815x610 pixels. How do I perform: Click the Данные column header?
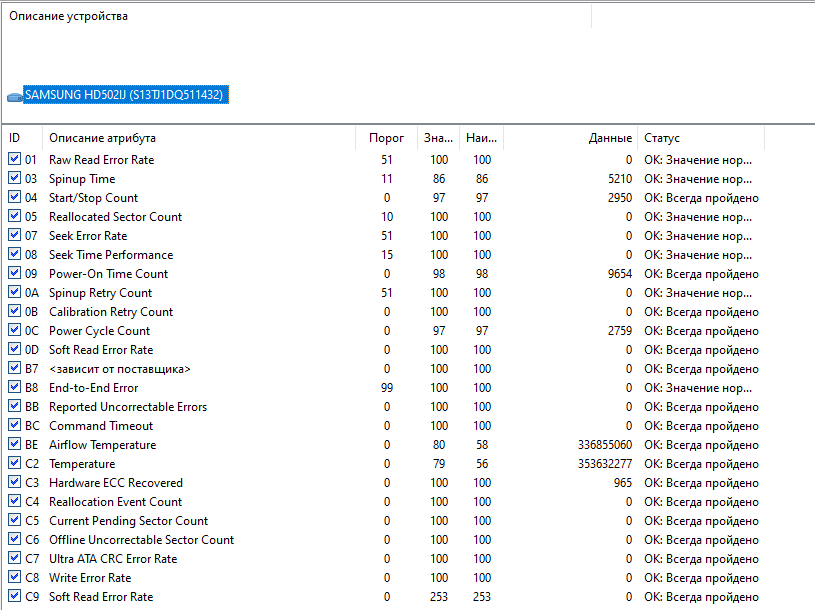pyautogui.click(x=609, y=138)
